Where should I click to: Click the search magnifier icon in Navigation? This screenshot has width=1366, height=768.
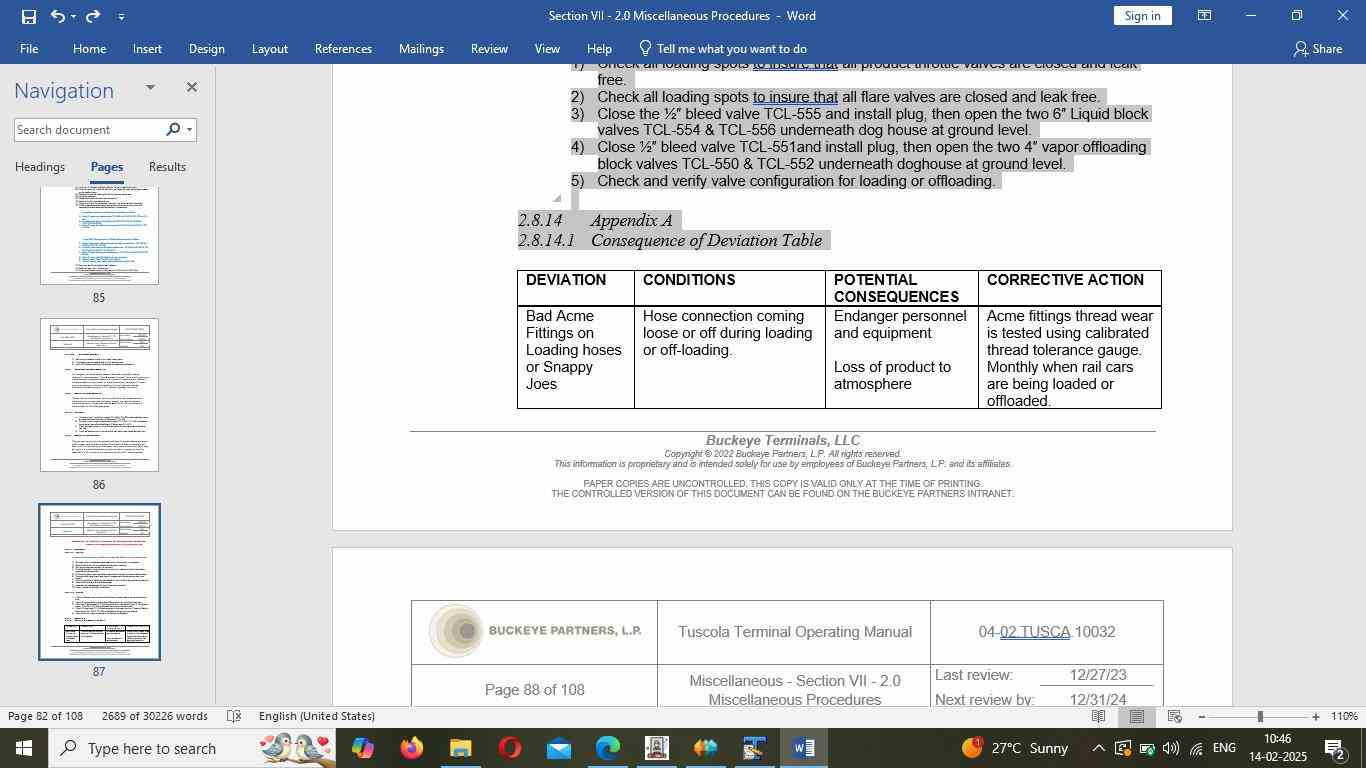coord(173,129)
